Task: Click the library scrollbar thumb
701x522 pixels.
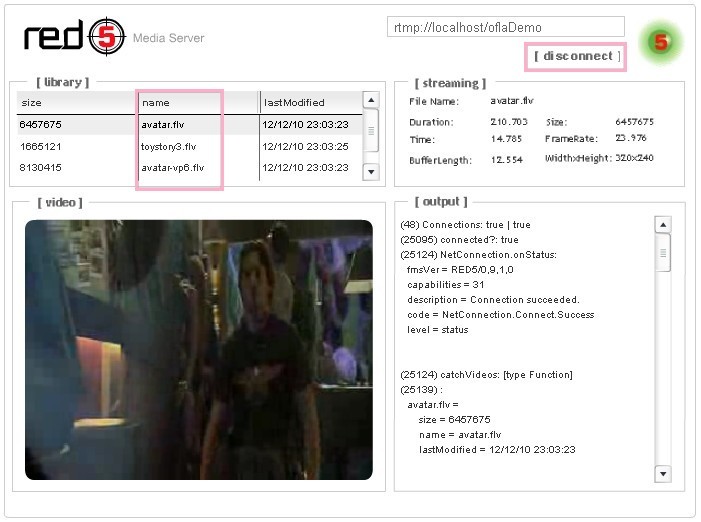Action: (x=371, y=130)
